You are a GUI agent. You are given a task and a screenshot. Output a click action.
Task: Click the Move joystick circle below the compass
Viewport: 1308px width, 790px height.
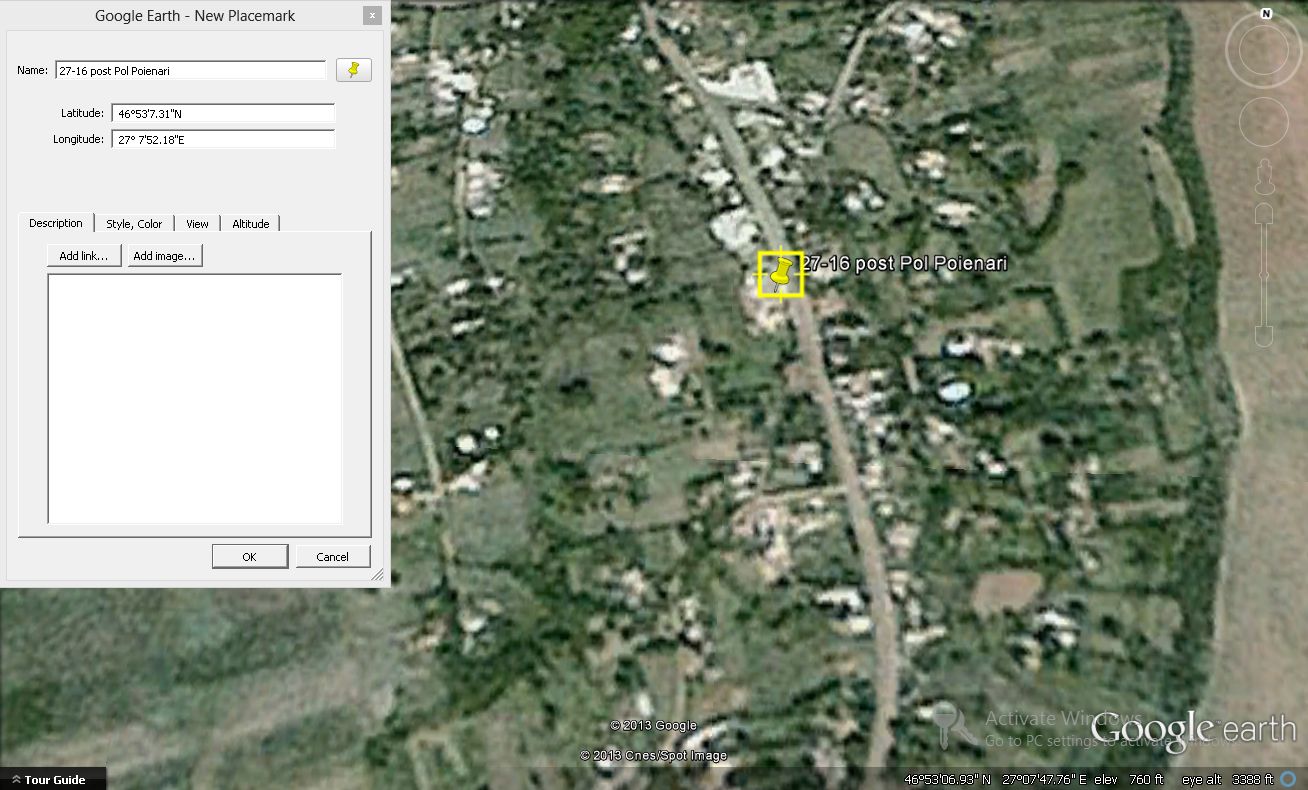1263,122
